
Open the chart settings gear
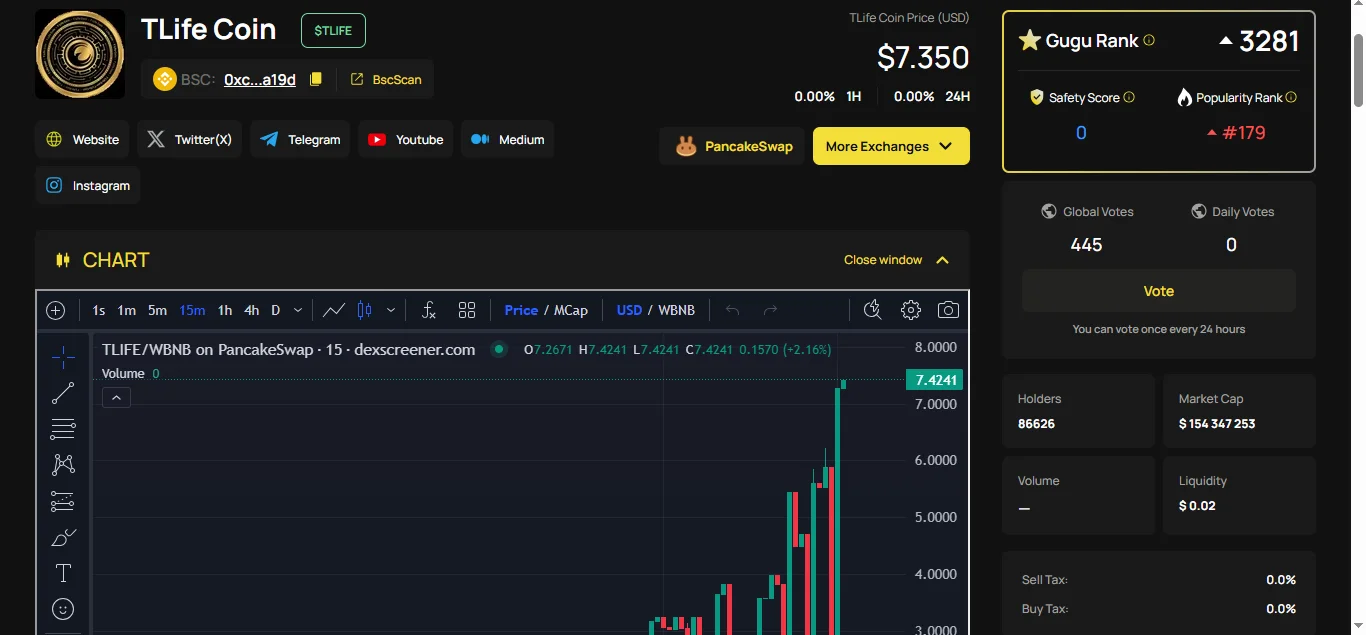[910, 310]
